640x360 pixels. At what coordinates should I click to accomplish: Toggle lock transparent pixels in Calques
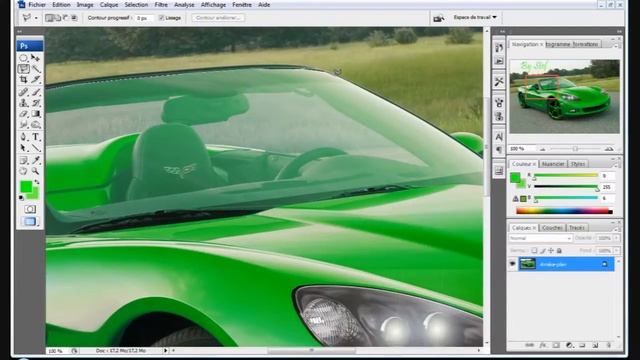[534, 251]
